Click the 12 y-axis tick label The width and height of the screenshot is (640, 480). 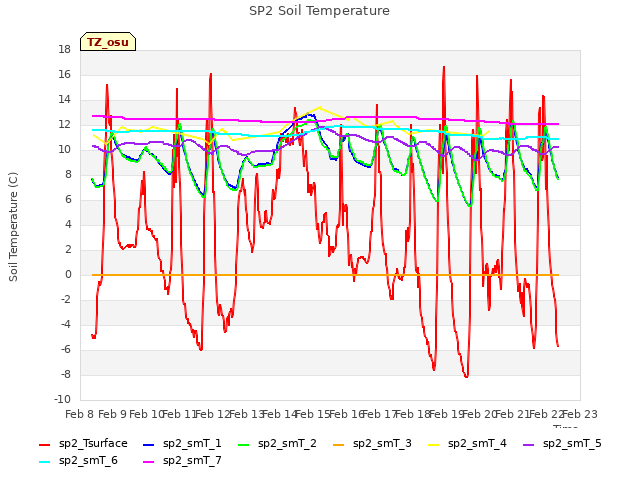[64, 124]
